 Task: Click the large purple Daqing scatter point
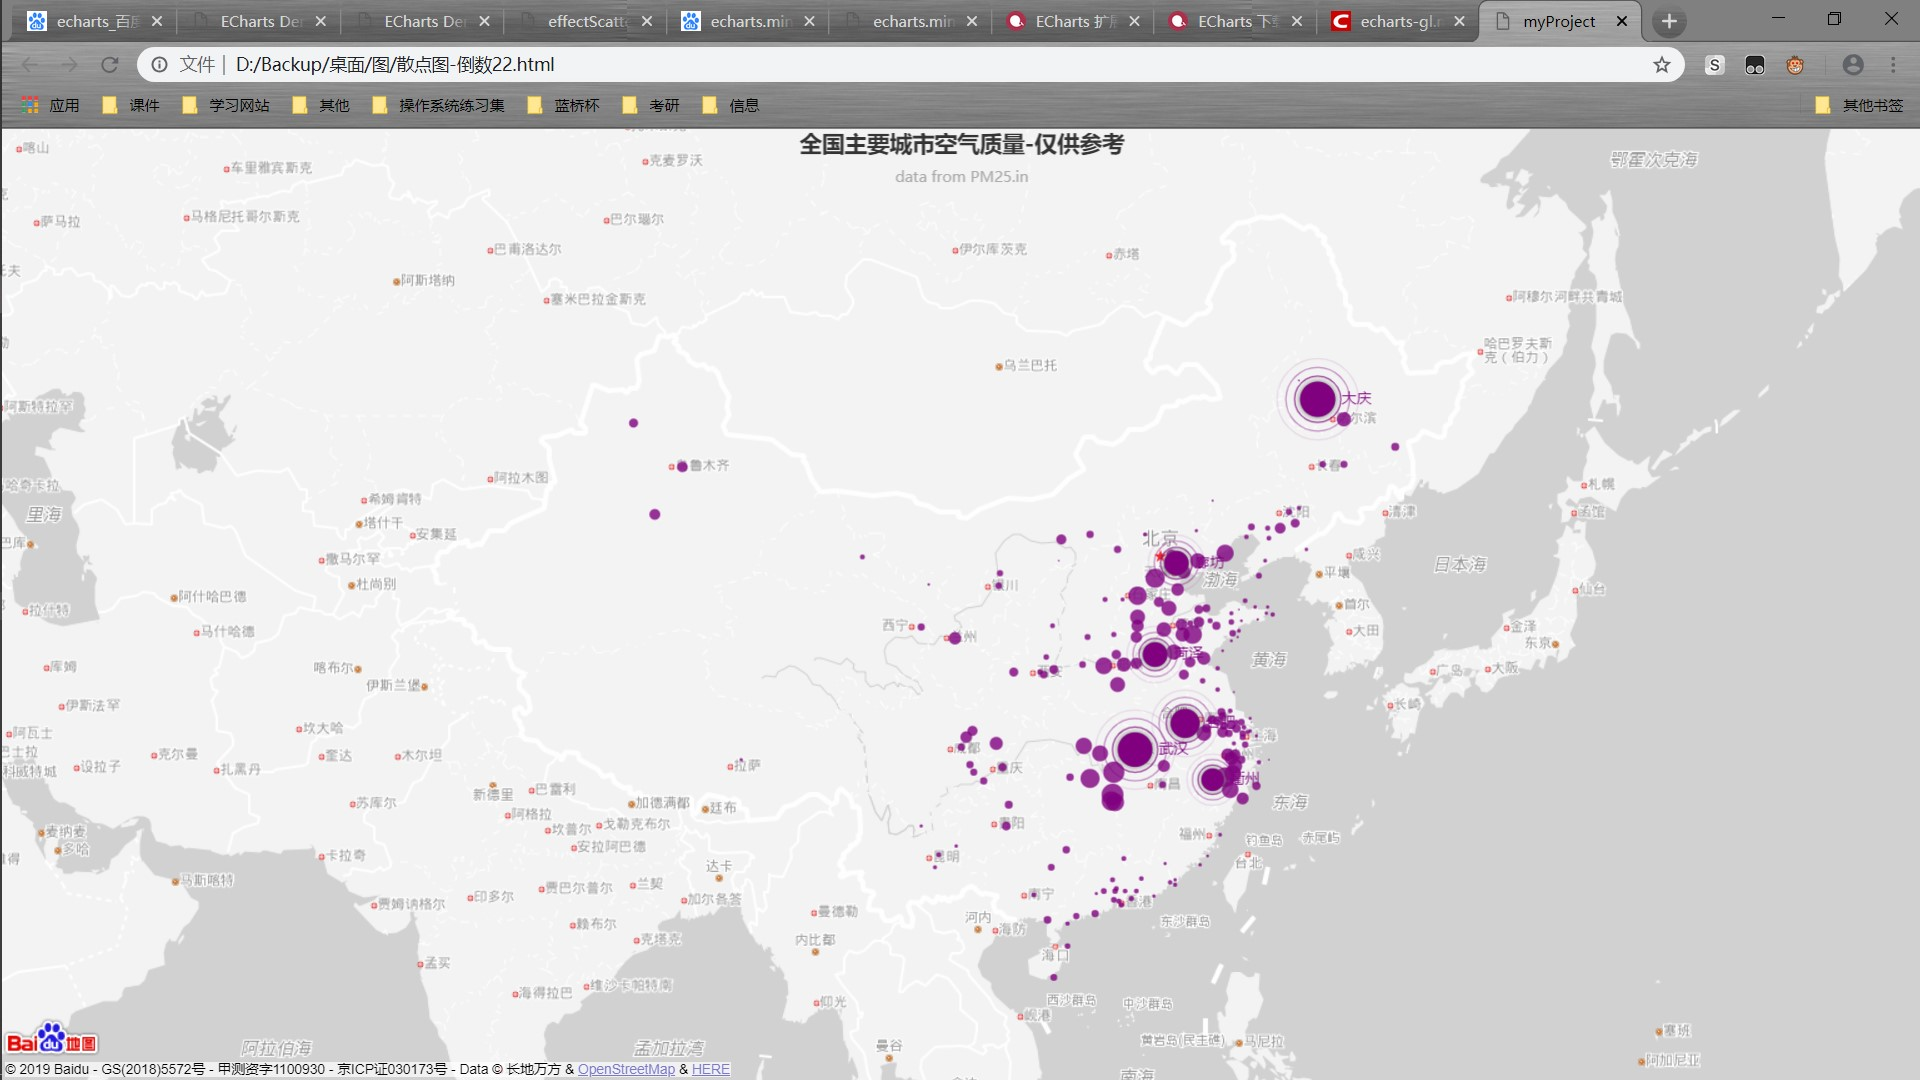[1317, 399]
